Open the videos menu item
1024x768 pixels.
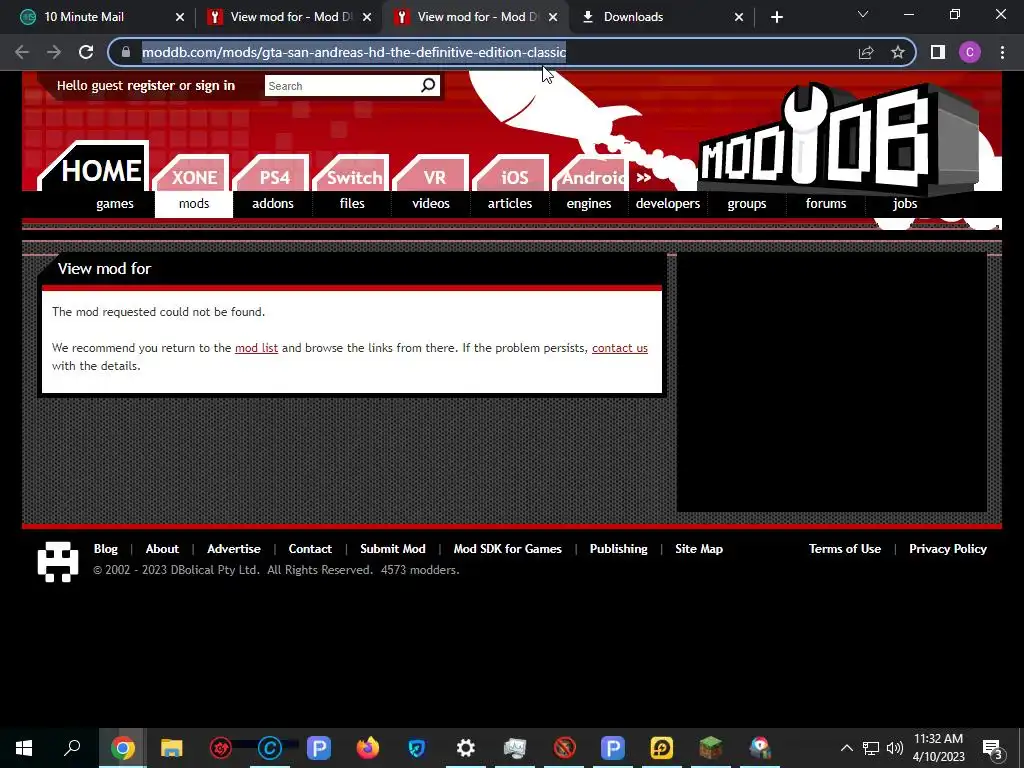tap(431, 204)
